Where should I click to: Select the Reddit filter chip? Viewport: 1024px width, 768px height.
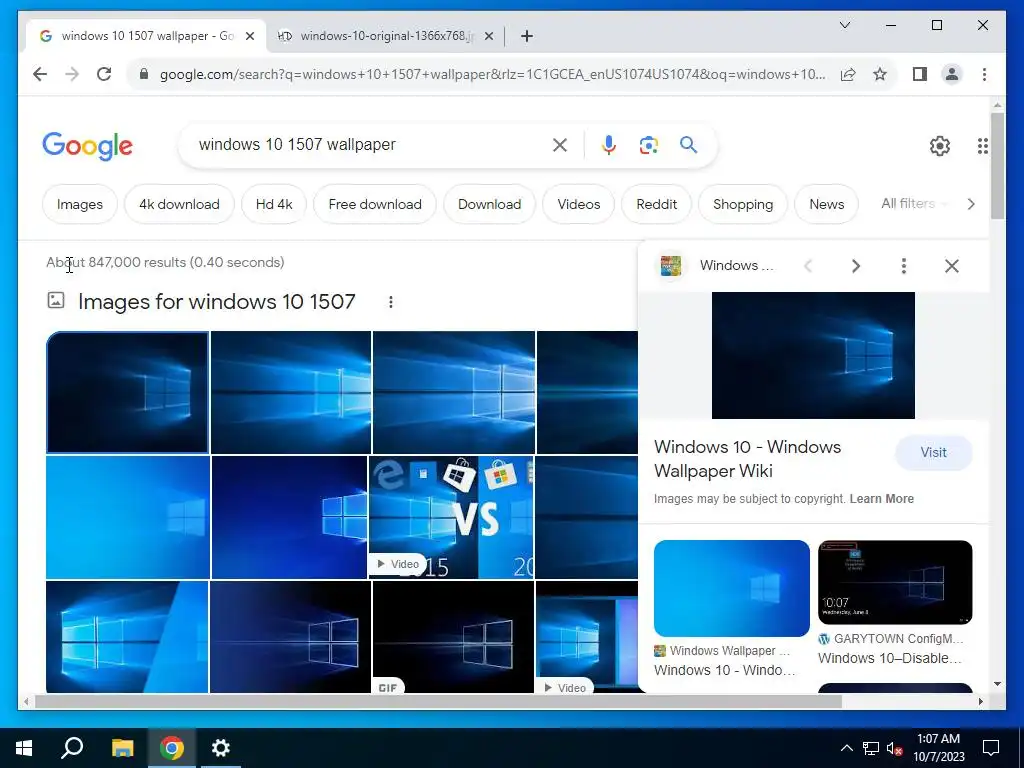[656, 204]
